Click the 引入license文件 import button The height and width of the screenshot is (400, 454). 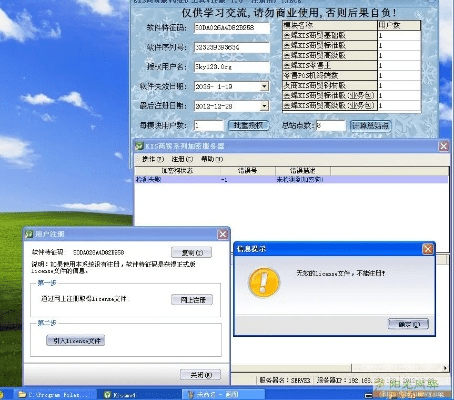coord(75,341)
